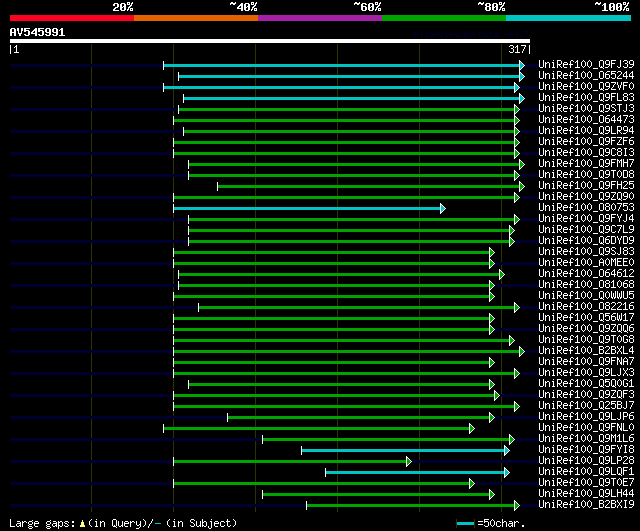Image resolution: width=640 pixels, height=531 pixels.
Task: Select the UniRef100_Q9LJP6 label
Action: [x=586, y=417]
